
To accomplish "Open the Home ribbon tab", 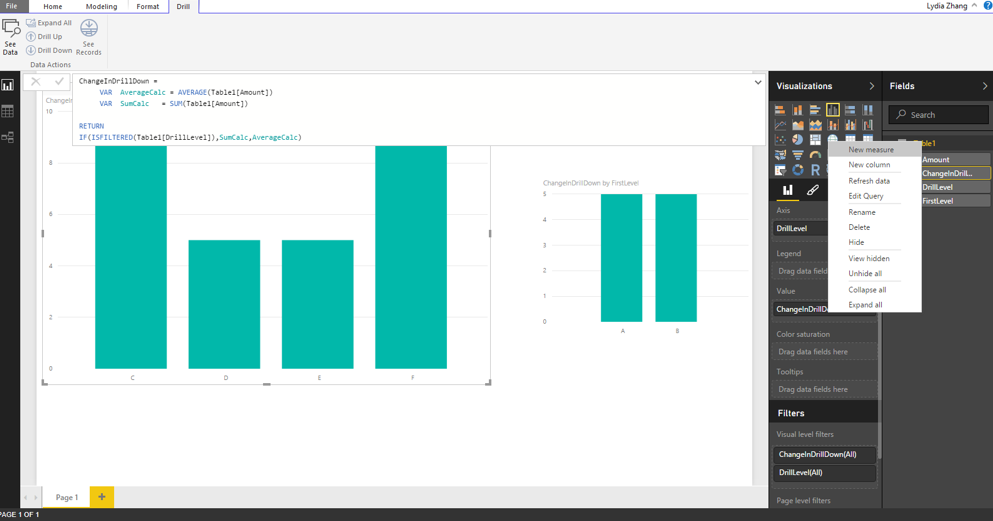I will pyautogui.click(x=53, y=6).
